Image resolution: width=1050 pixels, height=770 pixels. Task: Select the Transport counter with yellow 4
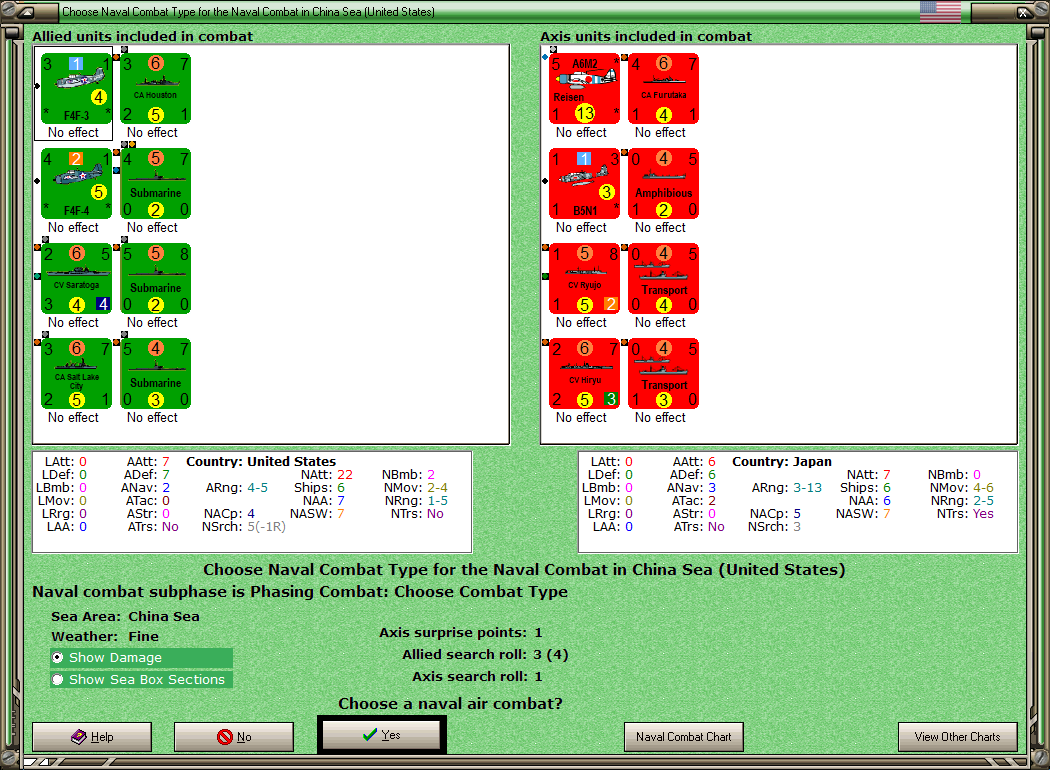point(664,279)
